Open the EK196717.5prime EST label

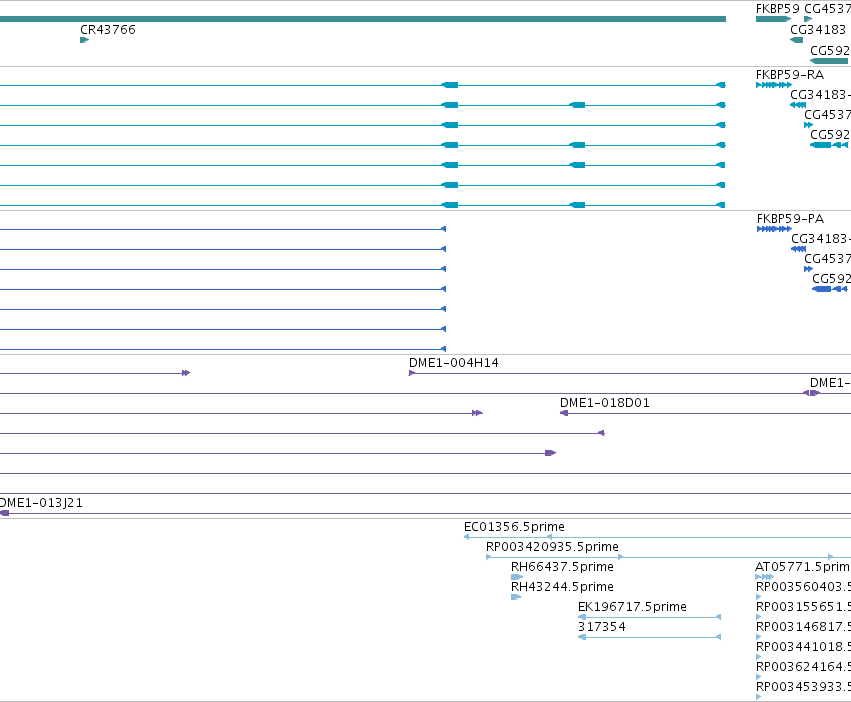coord(632,606)
